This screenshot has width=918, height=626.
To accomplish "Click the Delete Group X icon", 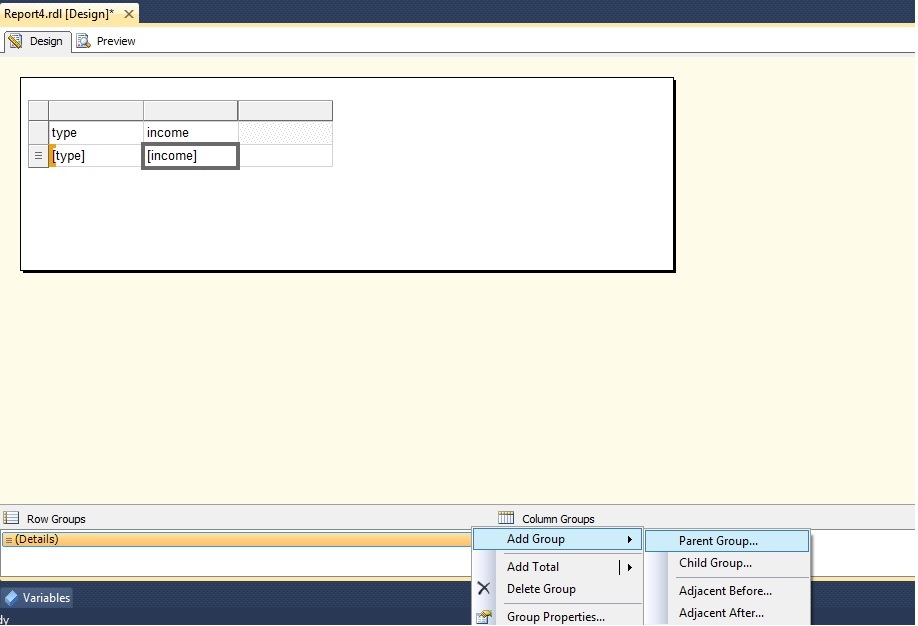I will coord(484,589).
